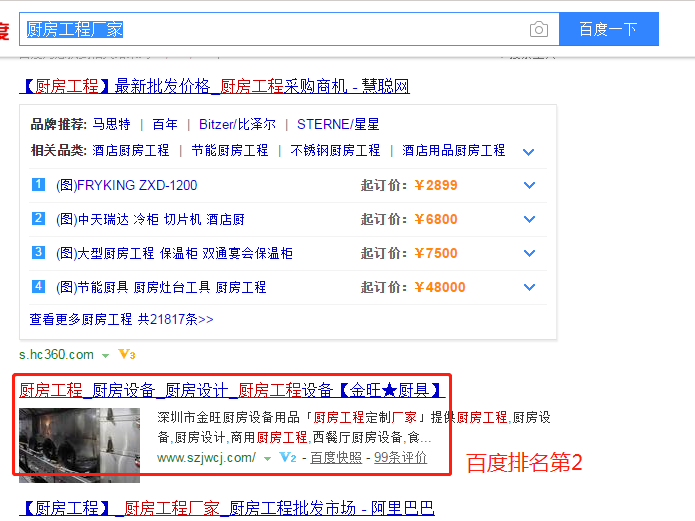This screenshot has height=521, width=695.
Task: Select brand 马思特
Action: click(111, 125)
